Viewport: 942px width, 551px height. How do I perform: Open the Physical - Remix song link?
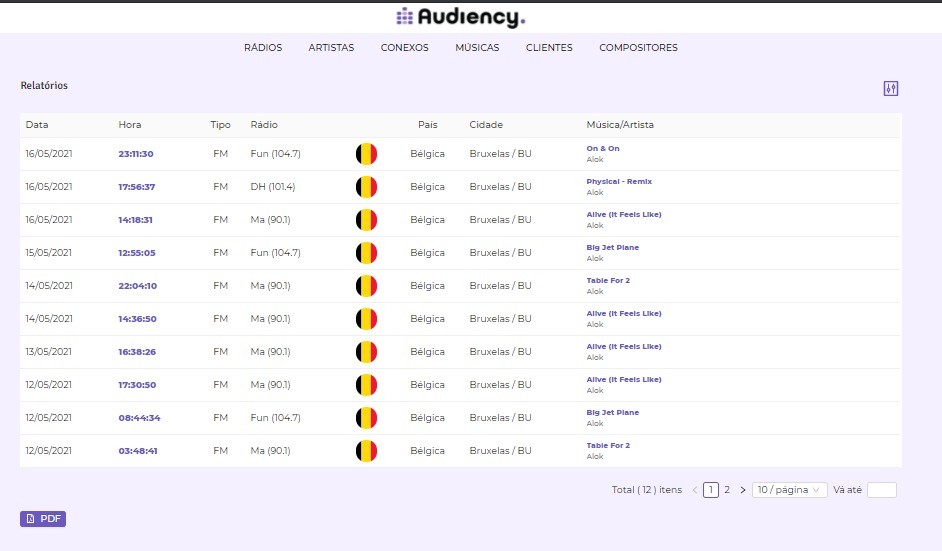(x=619, y=182)
